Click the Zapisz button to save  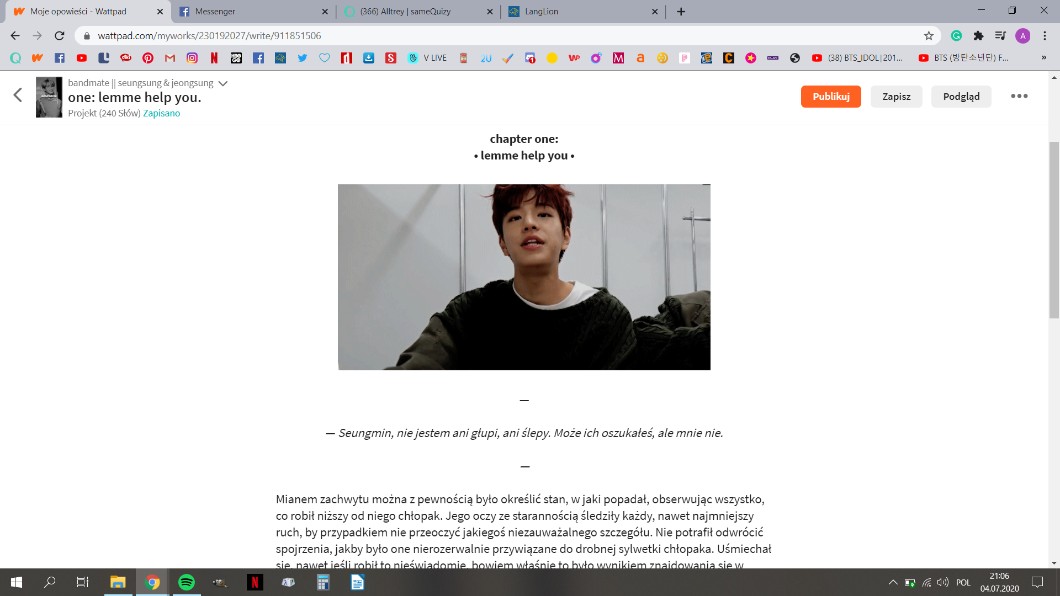pyautogui.click(x=896, y=96)
